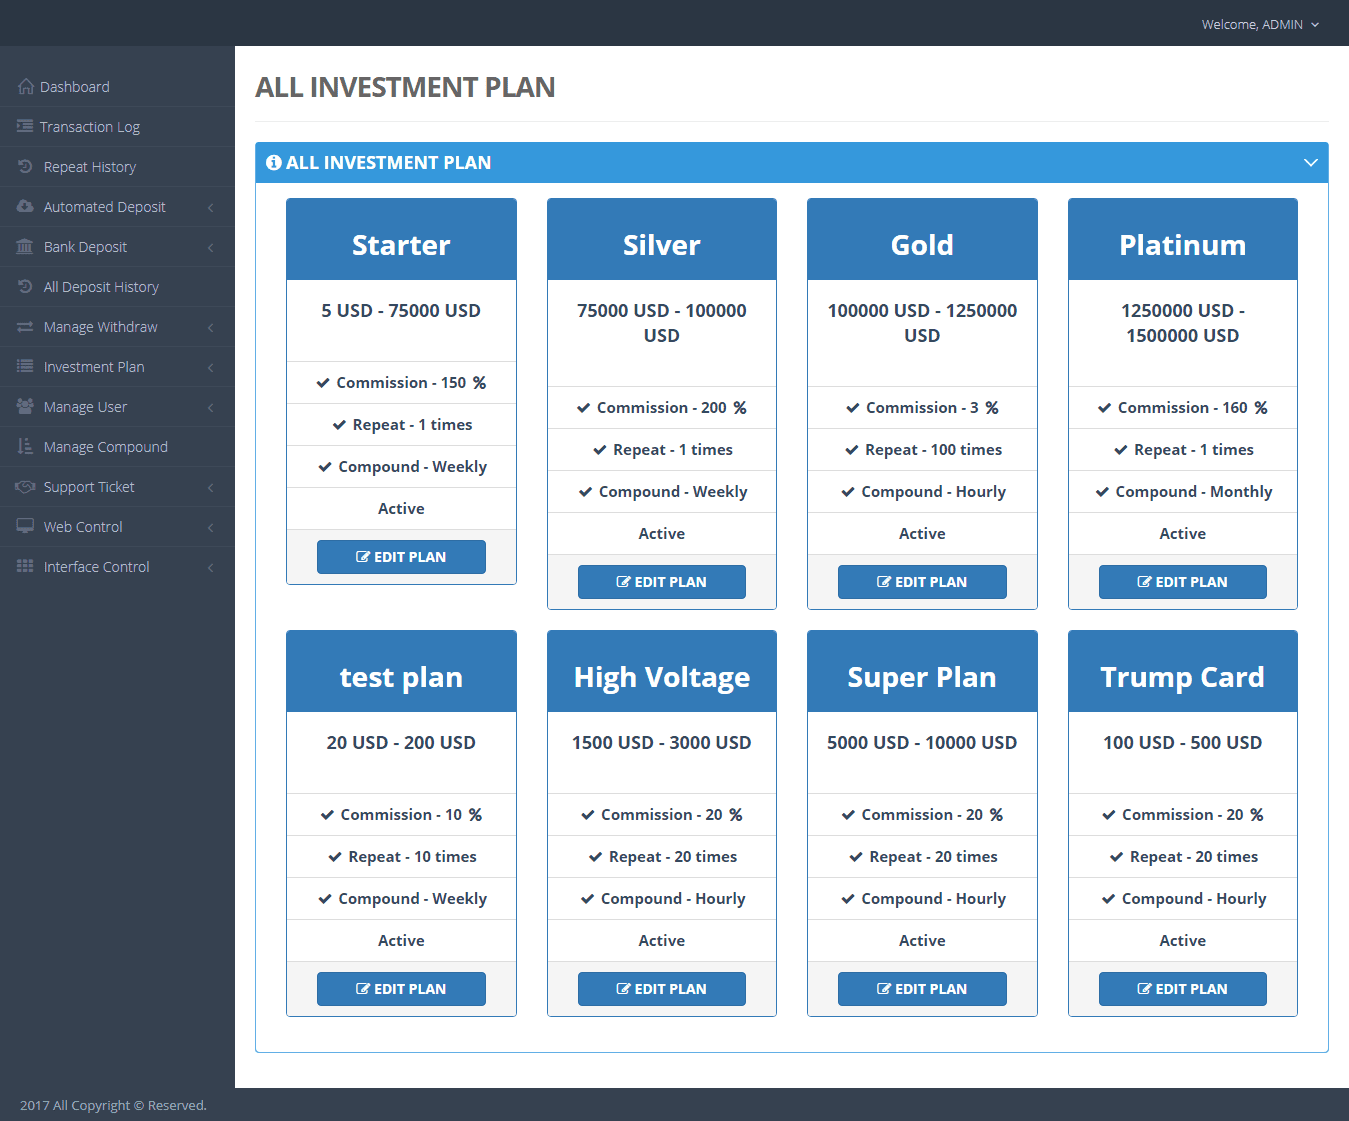The image size is (1349, 1121).
Task: Click the Dashboard home icon
Action: click(x=26, y=87)
